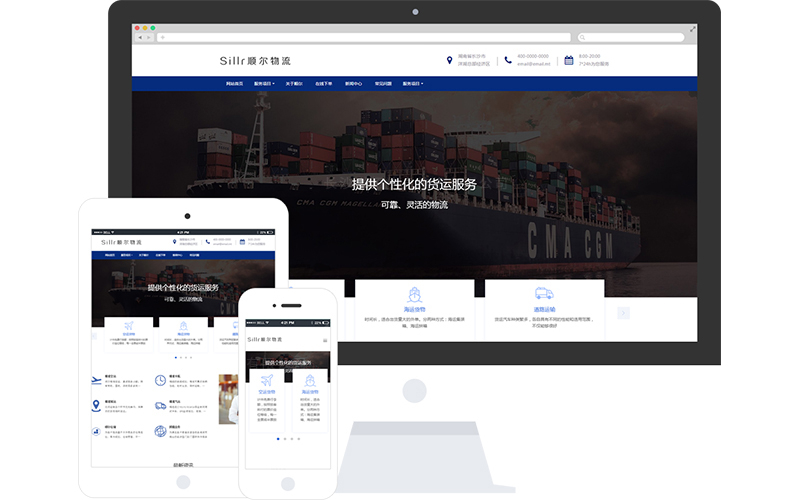The image size is (800, 500).
Task: Open 网站首页 in the desktop navigation bar
Action: [235, 84]
